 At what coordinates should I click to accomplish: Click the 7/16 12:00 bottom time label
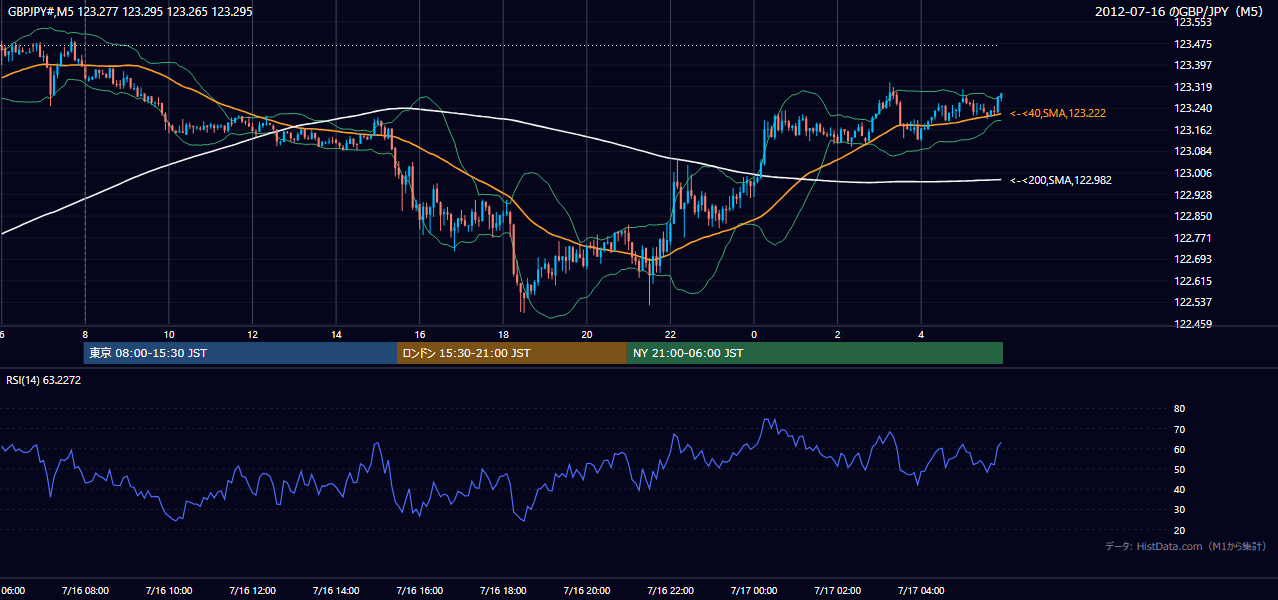click(252, 590)
